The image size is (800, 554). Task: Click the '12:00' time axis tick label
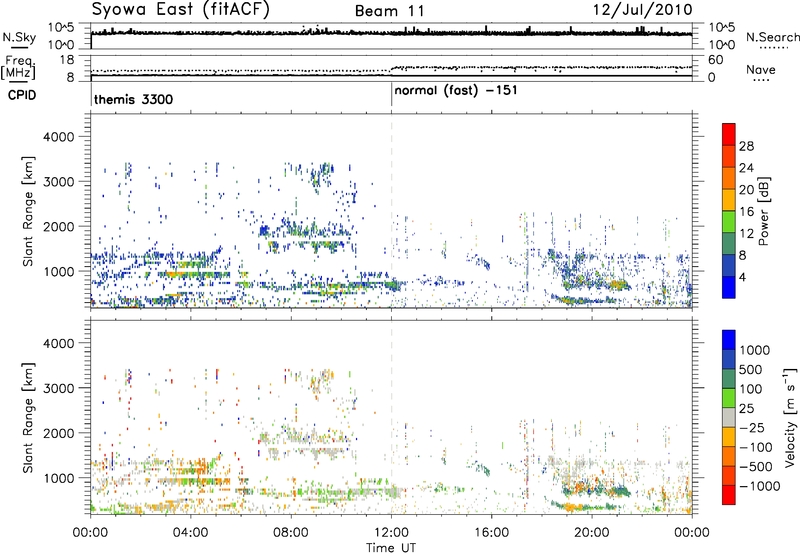(x=391, y=533)
